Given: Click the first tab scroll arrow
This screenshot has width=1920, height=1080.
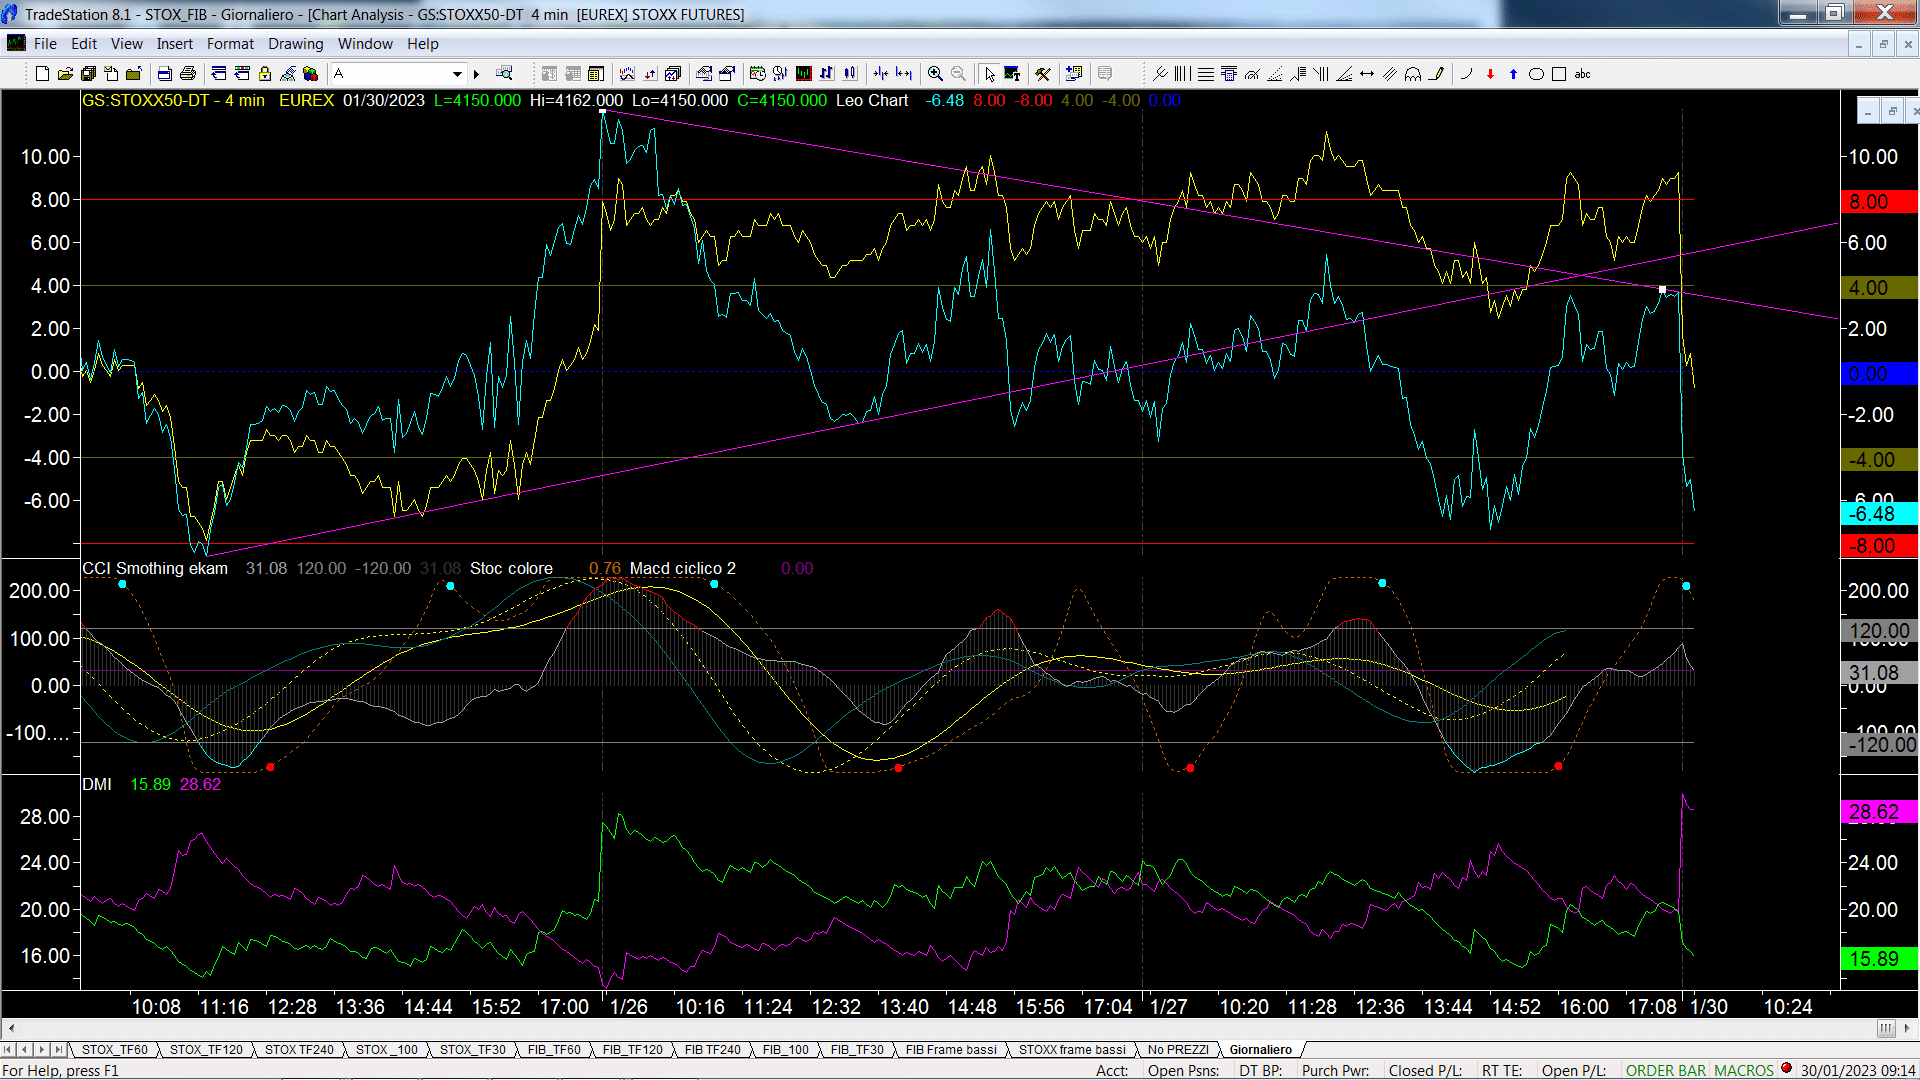Looking at the screenshot, I should 8,1050.
